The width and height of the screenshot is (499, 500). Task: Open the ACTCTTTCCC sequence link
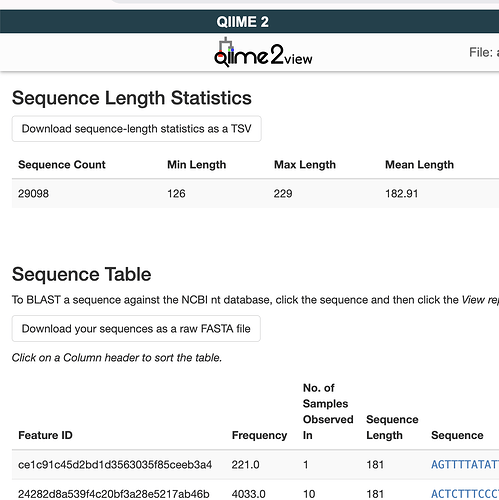pyautogui.click(x=465, y=494)
